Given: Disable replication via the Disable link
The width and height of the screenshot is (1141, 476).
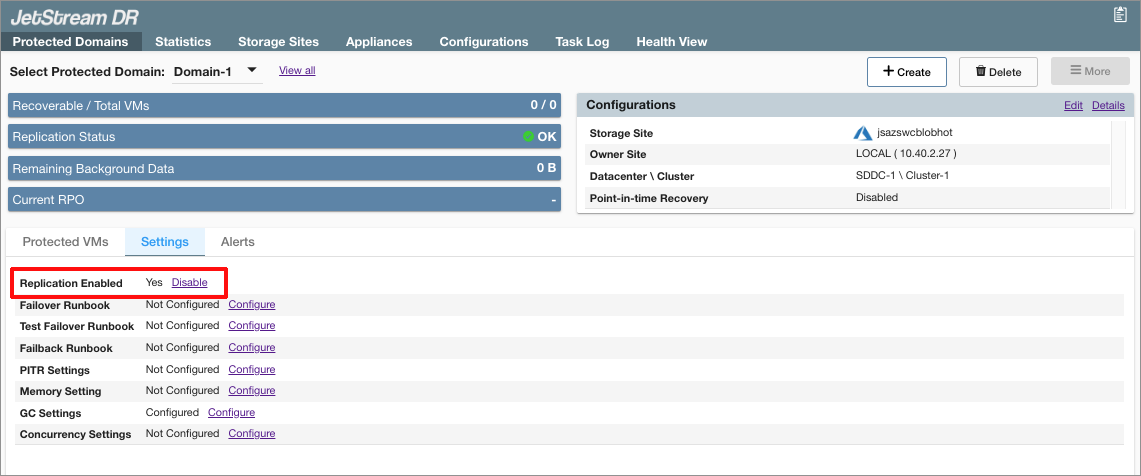Looking at the screenshot, I should click(x=189, y=283).
